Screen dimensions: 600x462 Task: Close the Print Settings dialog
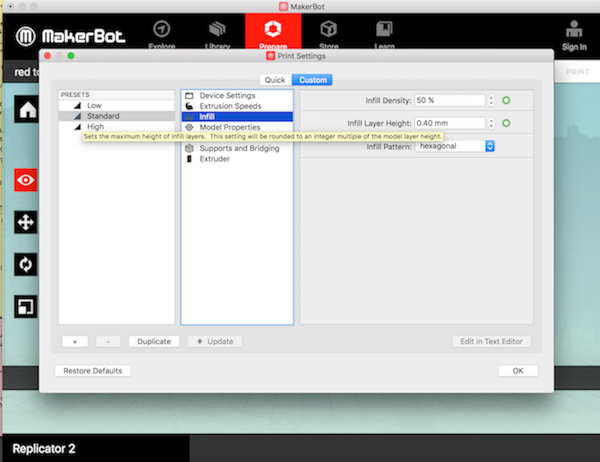click(47, 56)
